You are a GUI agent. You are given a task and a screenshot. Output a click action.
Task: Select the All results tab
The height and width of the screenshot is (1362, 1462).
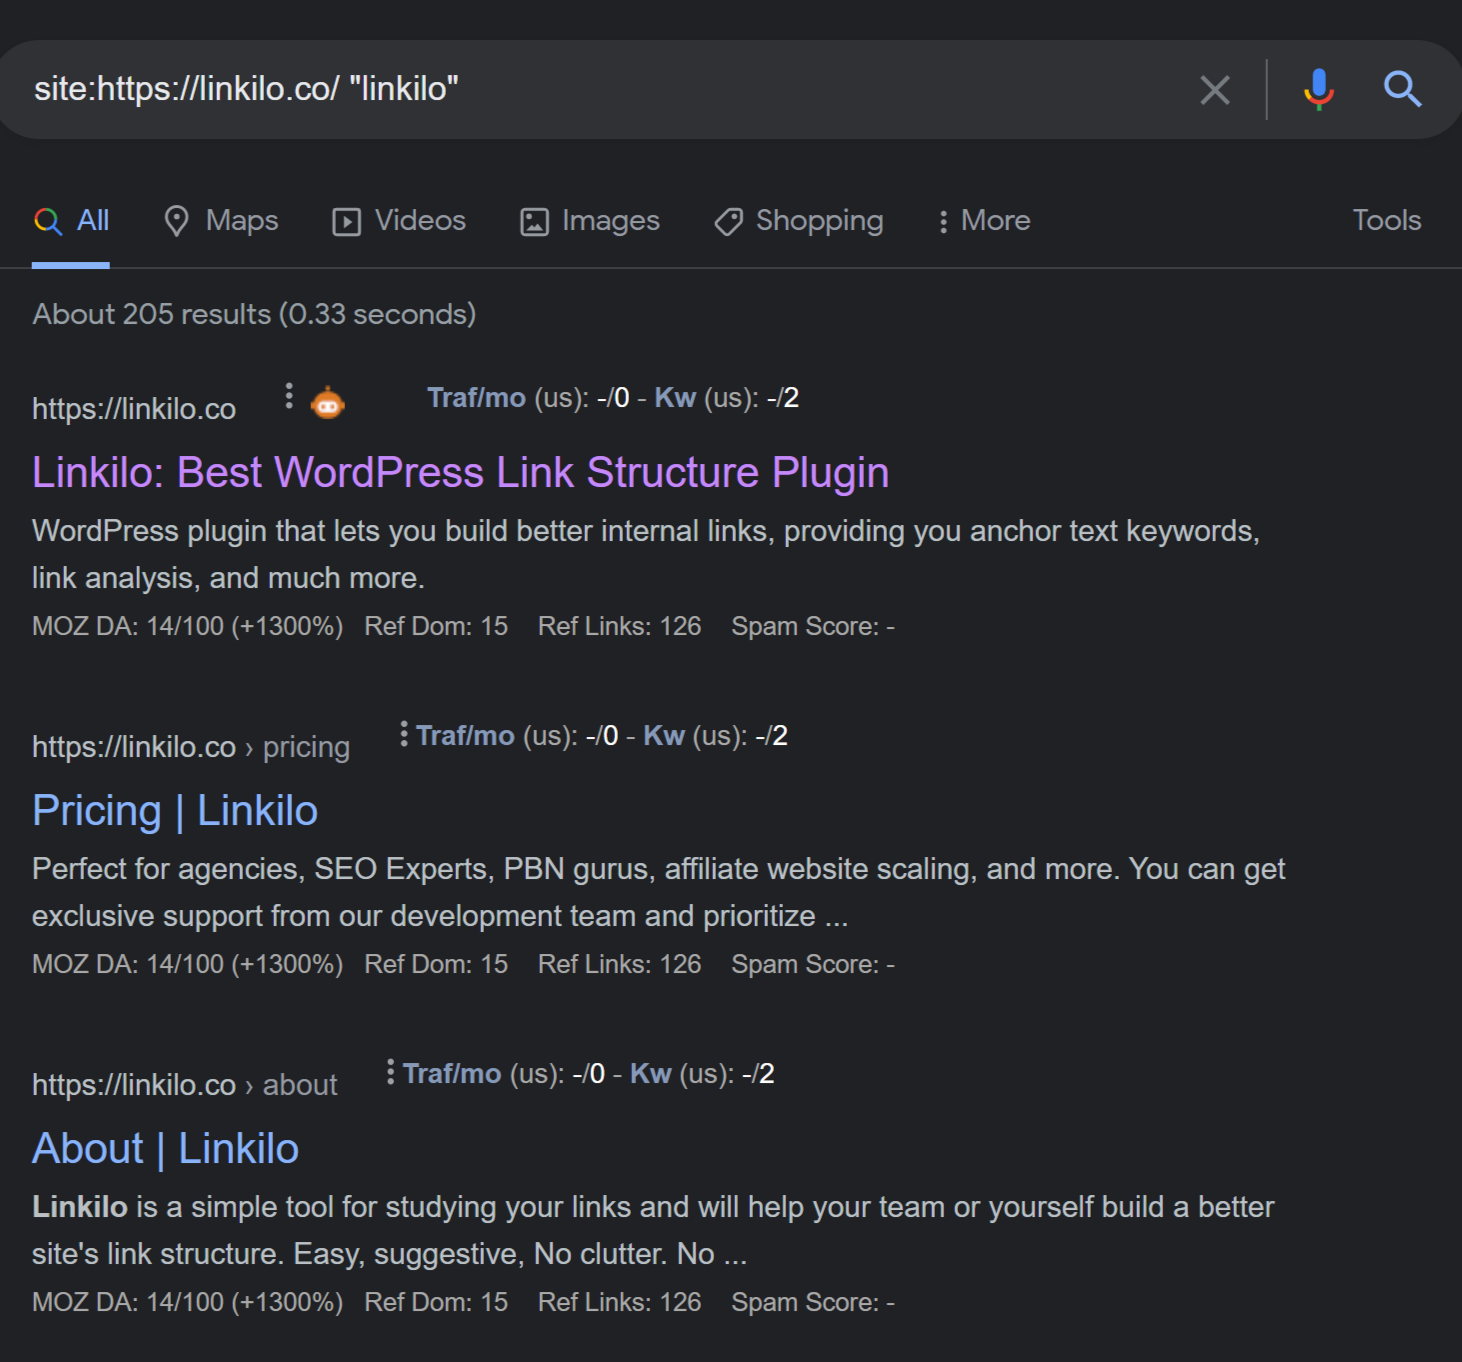[71, 221]
